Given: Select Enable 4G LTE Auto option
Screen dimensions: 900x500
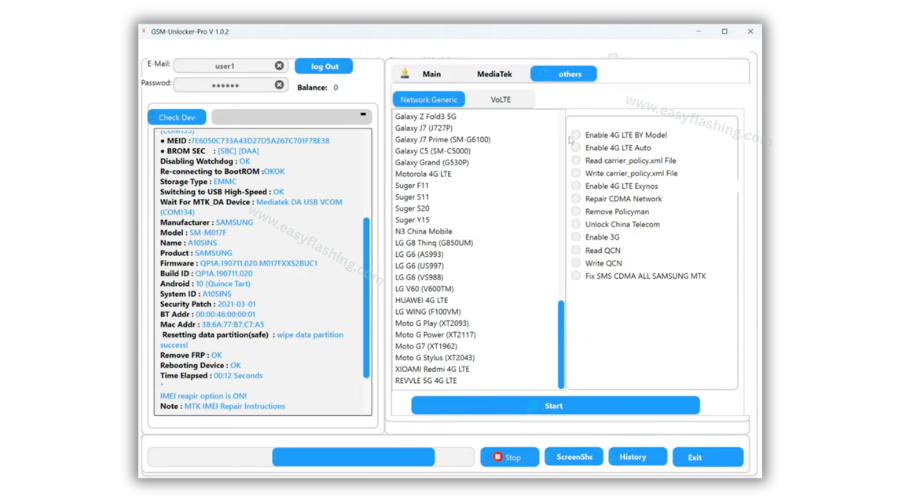Looking at the screenshot, I should (x=576, y=148).
